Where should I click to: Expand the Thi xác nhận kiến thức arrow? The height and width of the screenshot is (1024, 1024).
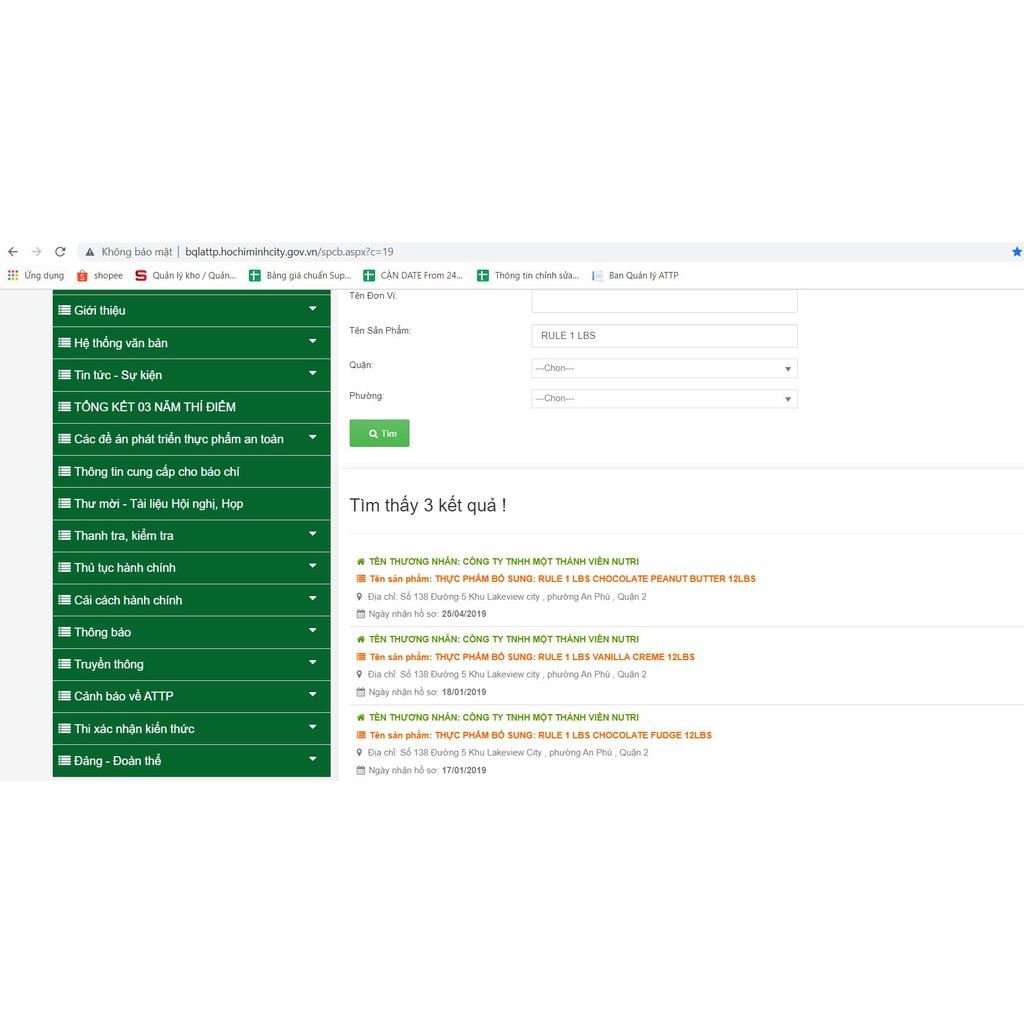[x=312, y=727]
